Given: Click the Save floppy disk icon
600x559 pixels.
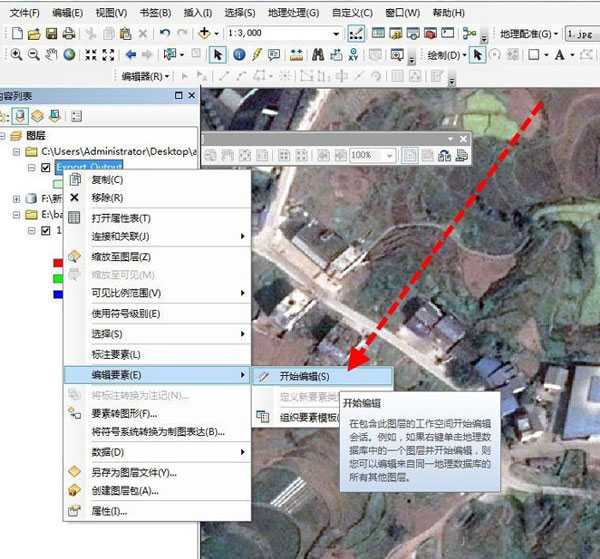Looking at the screenshot, I should (50, 33).
